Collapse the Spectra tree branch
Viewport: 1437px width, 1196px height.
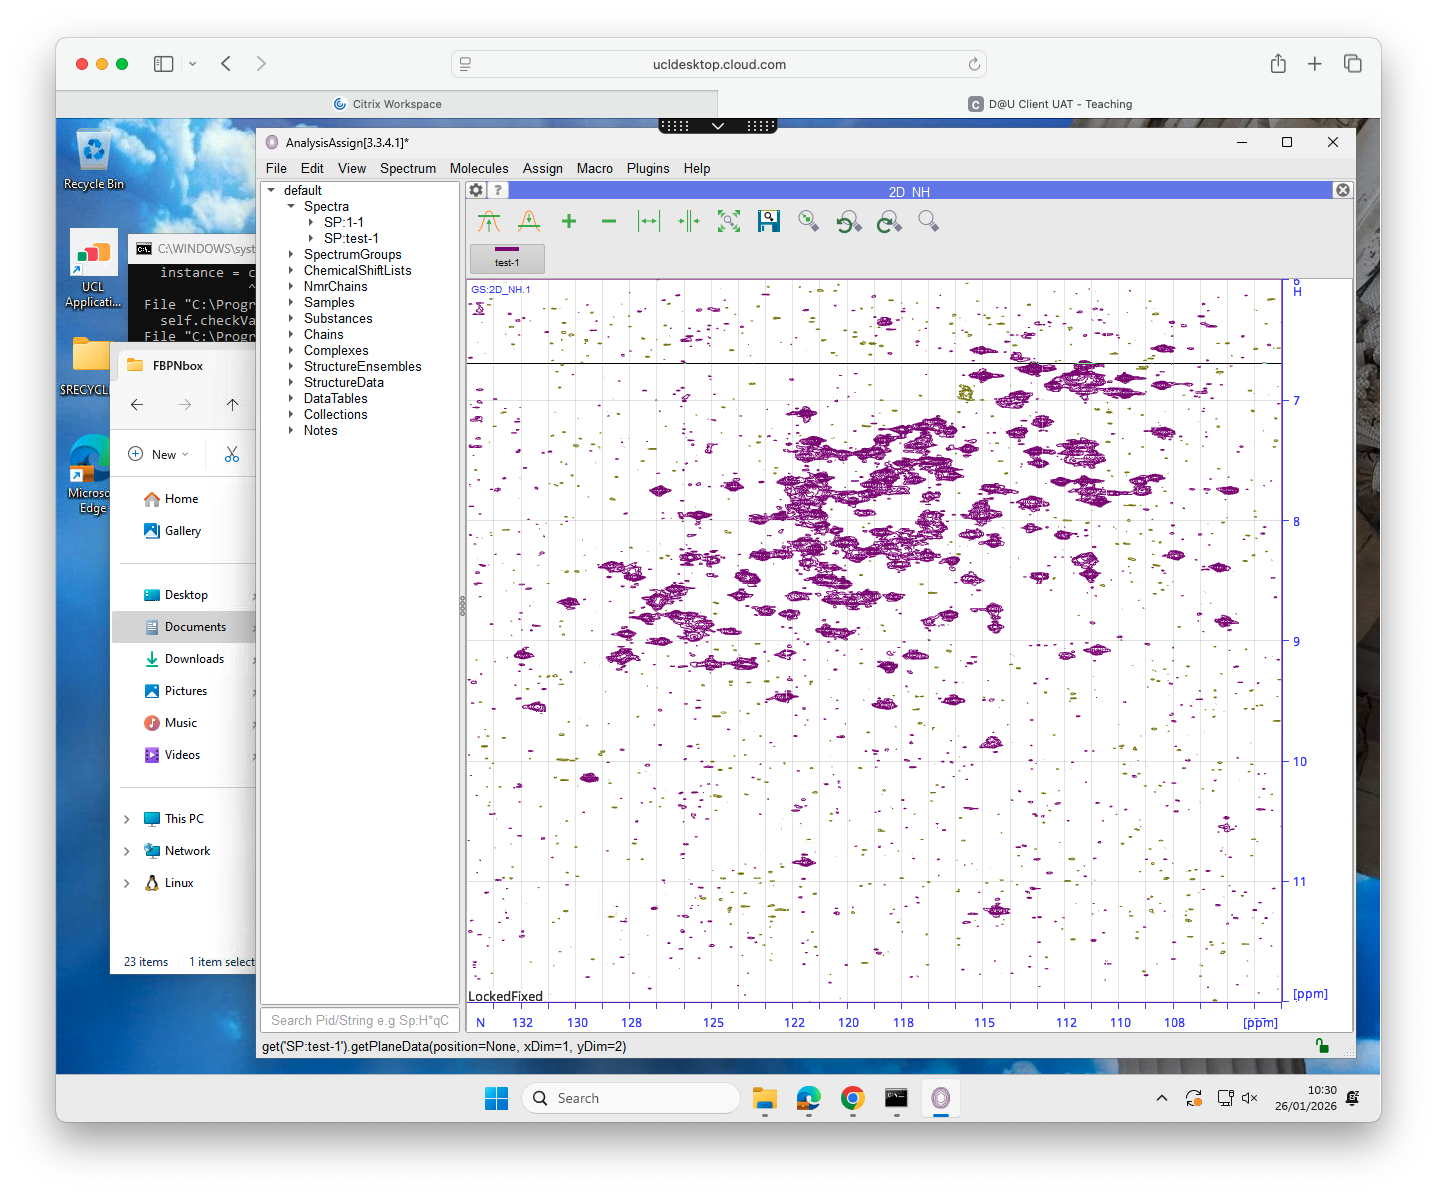click(x=291, y=207)
